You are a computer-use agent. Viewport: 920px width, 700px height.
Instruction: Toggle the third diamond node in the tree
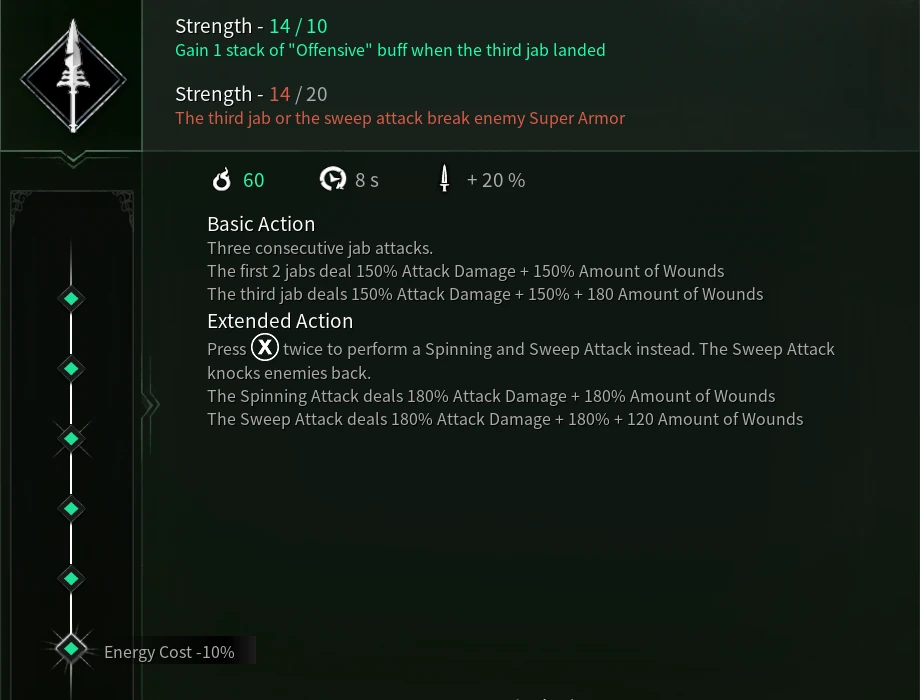(x=71, y=438)
